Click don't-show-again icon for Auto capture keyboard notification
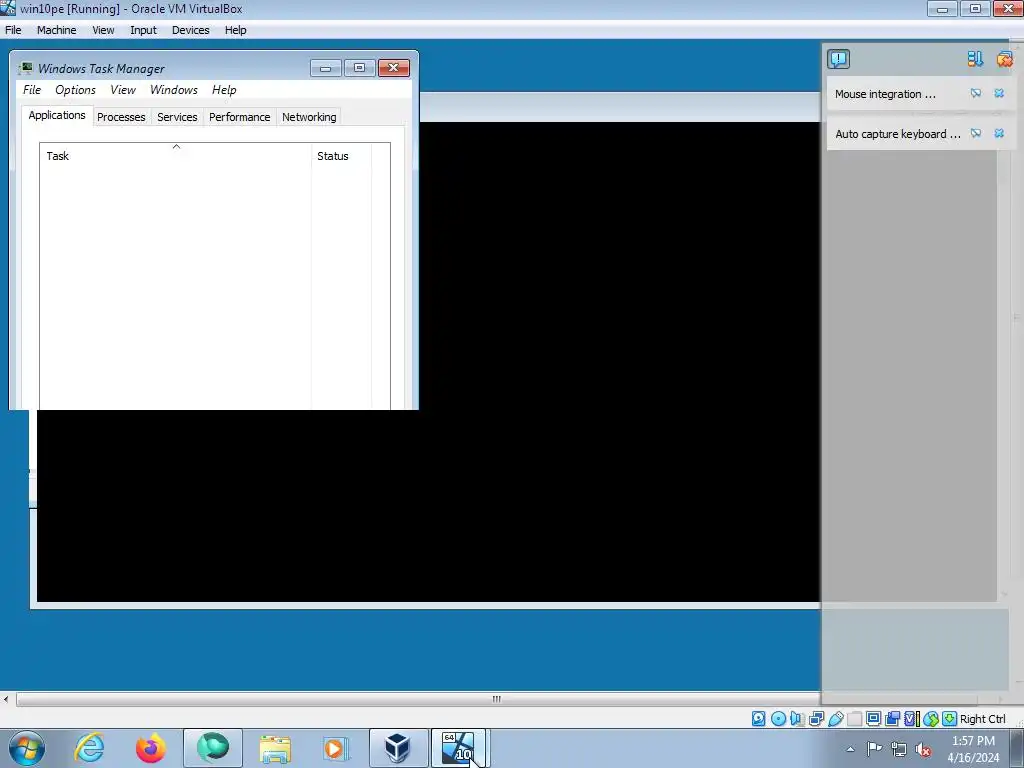 (976, 133)
